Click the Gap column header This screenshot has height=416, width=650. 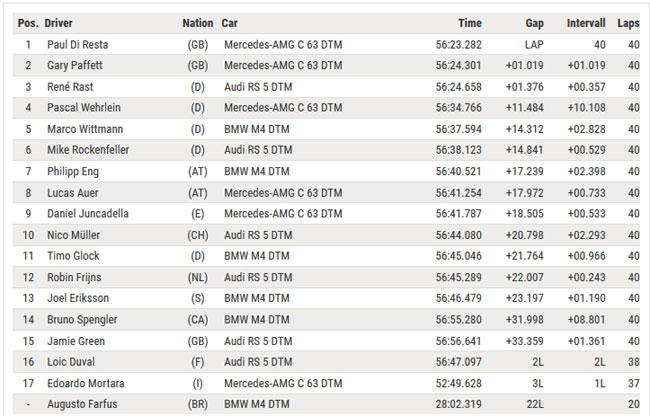pos(534,23)
